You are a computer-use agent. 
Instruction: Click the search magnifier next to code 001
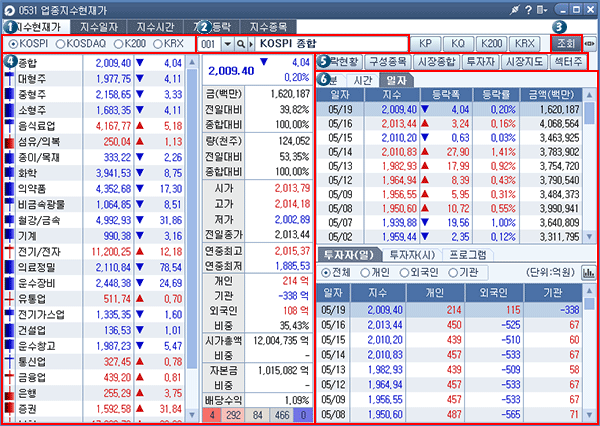click(x=241, y=44)
